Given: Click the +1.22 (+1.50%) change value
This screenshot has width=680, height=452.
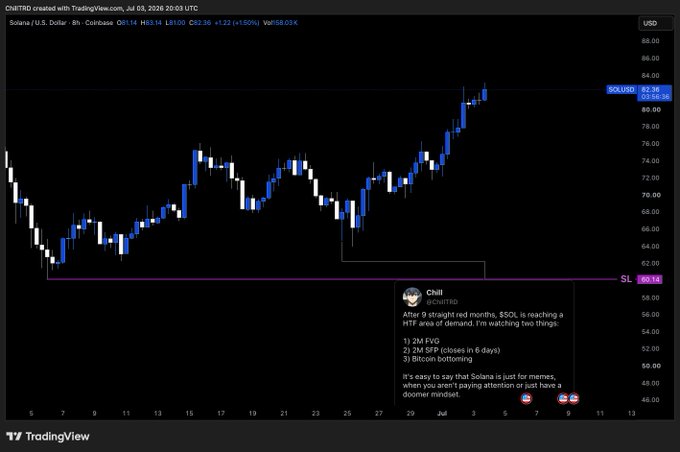Looking at the screenshot, I should tap(237, 23).
